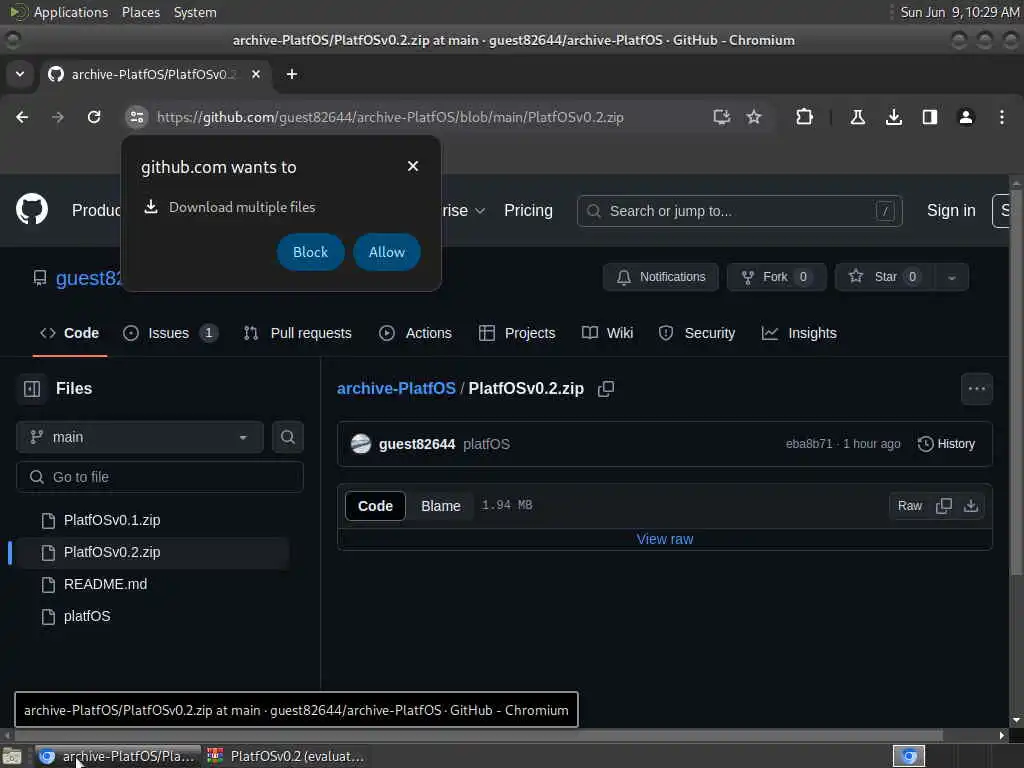Image resolution: width=1024 pixels, height=768 pixels.
Task: Expand the Star lists dropdown arrow
Action: tap(952, 277)
